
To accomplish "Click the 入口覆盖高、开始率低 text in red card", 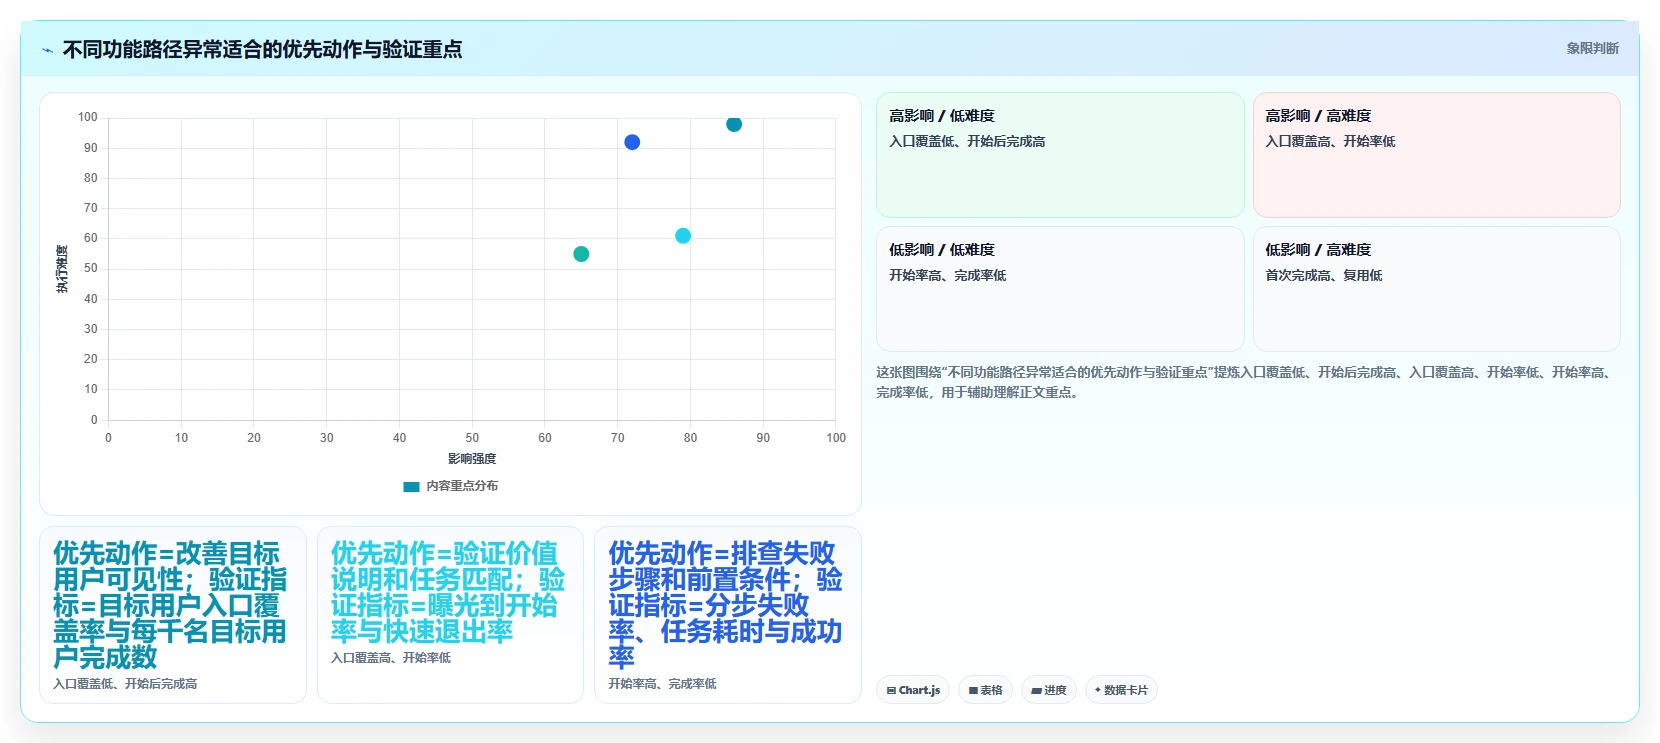I will [1330, 142].
